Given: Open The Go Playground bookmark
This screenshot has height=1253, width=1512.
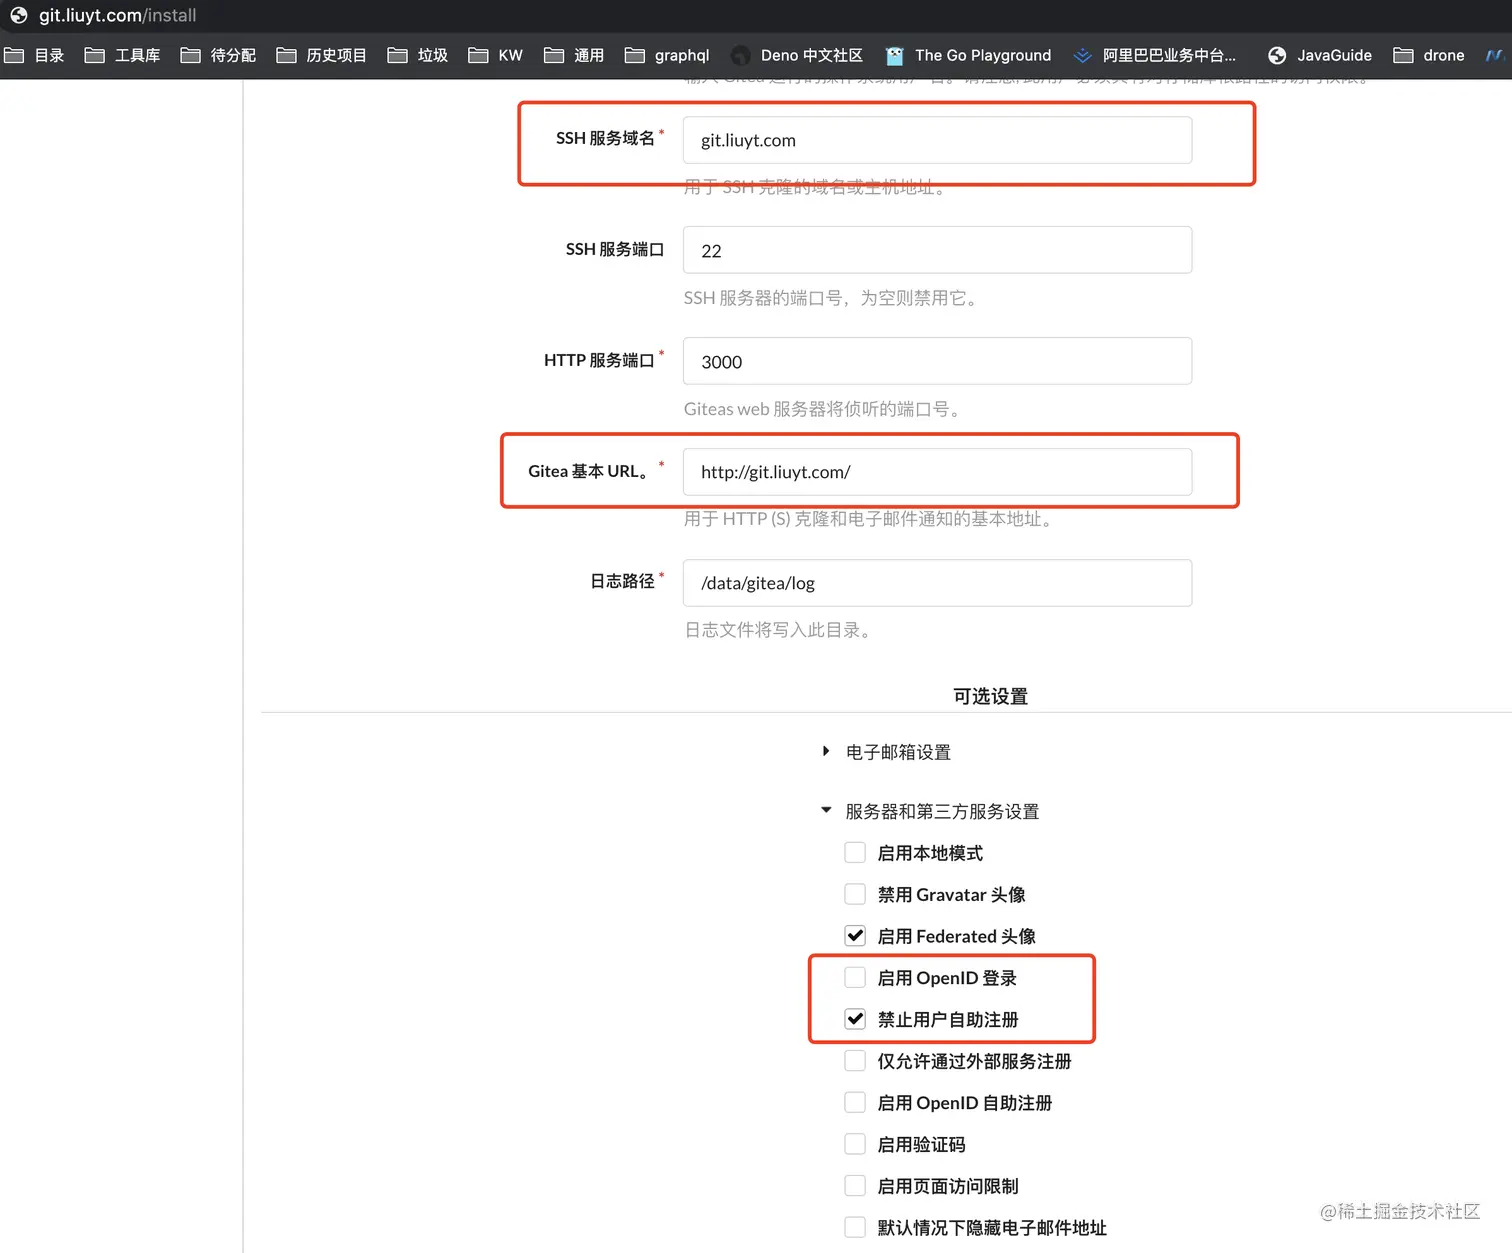Looking at the screenshot, I should point(968,55).
